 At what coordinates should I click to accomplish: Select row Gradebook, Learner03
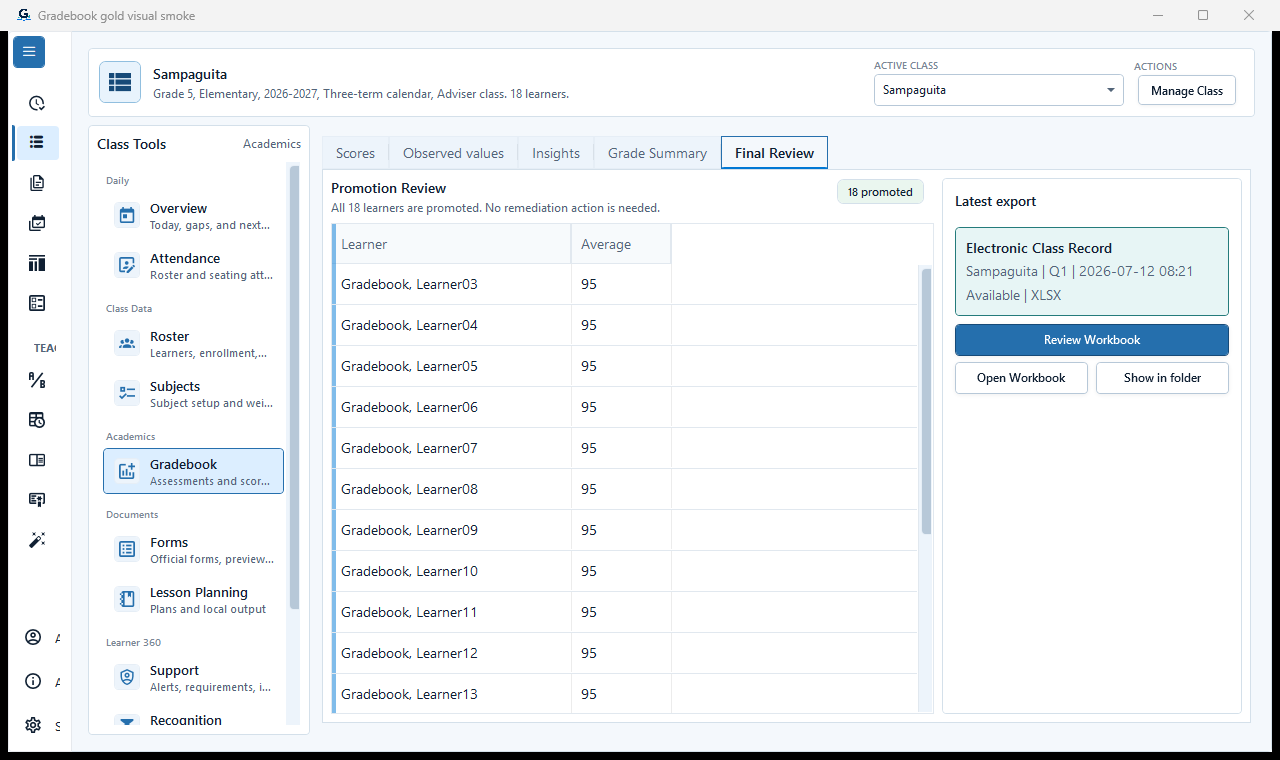pyautogui.click(x=625, y=284)
